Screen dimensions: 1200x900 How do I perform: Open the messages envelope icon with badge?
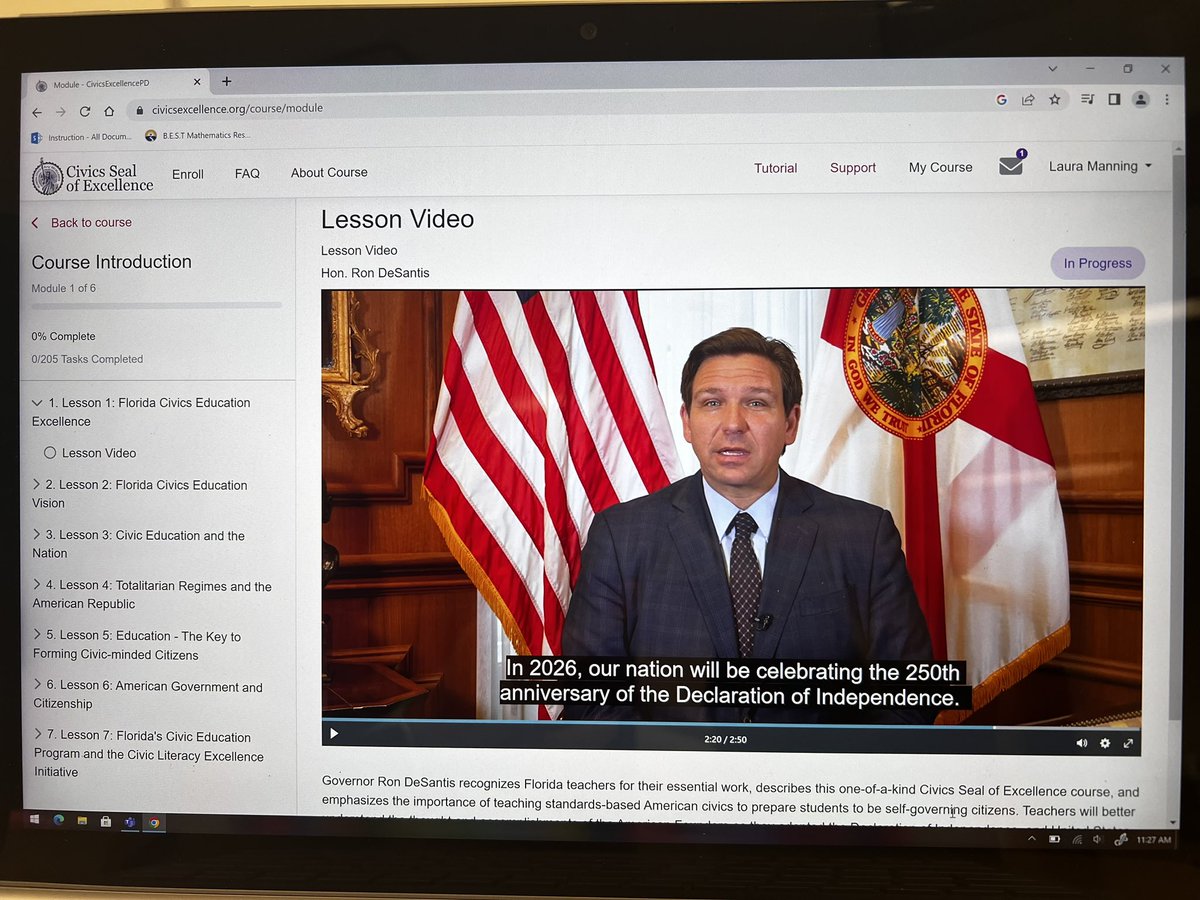click(1011, 166)
